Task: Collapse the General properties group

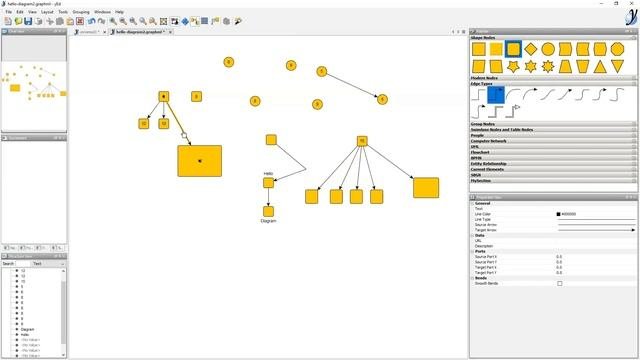Action: (473, 203)
